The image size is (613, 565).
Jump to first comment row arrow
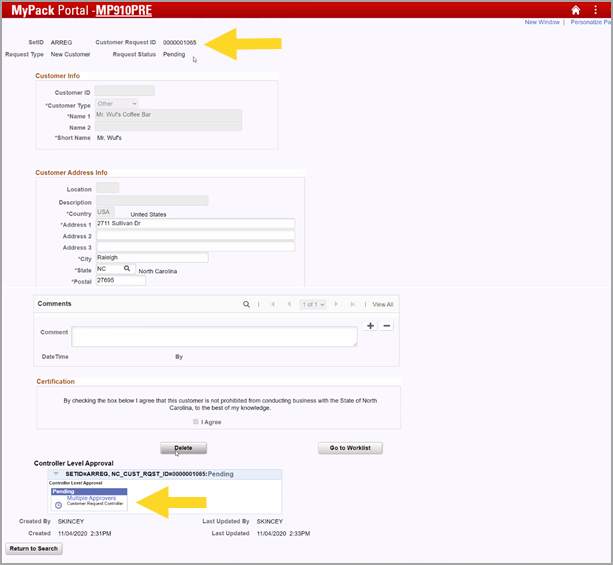272,304
